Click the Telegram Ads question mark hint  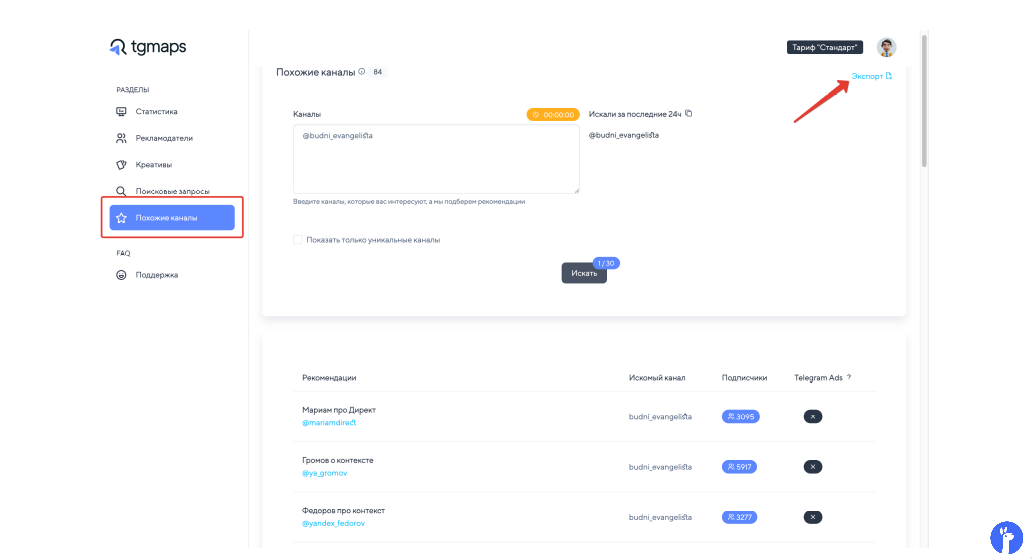coord(849,377)
